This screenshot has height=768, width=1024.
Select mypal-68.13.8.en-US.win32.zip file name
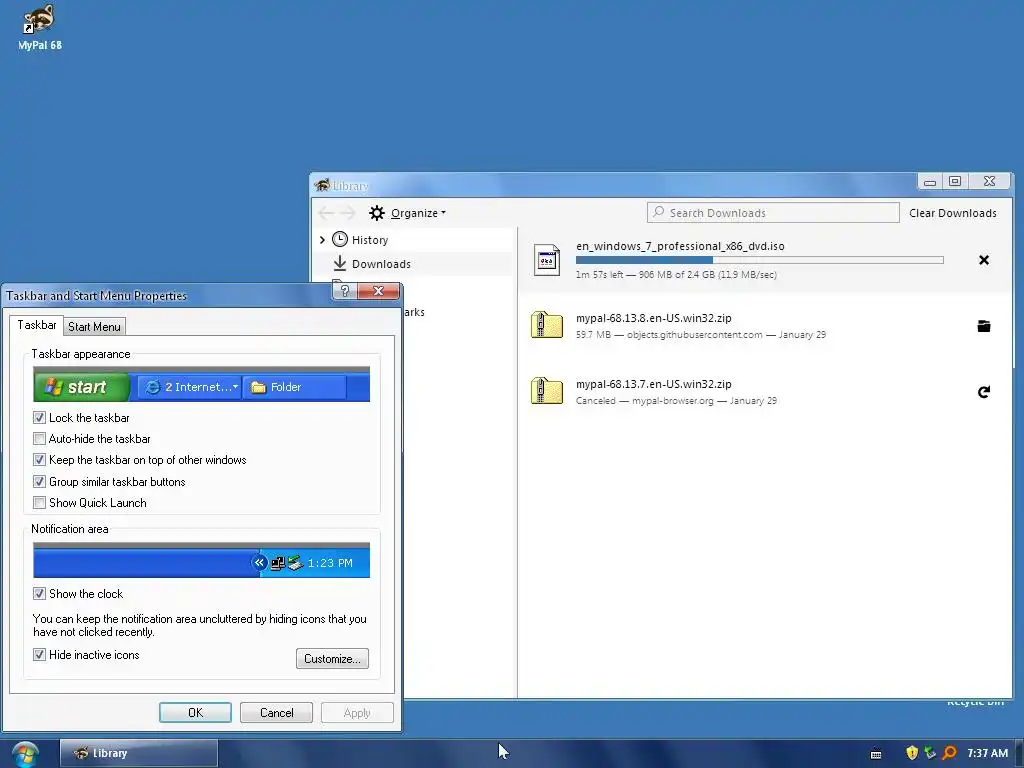pos(653,318)
